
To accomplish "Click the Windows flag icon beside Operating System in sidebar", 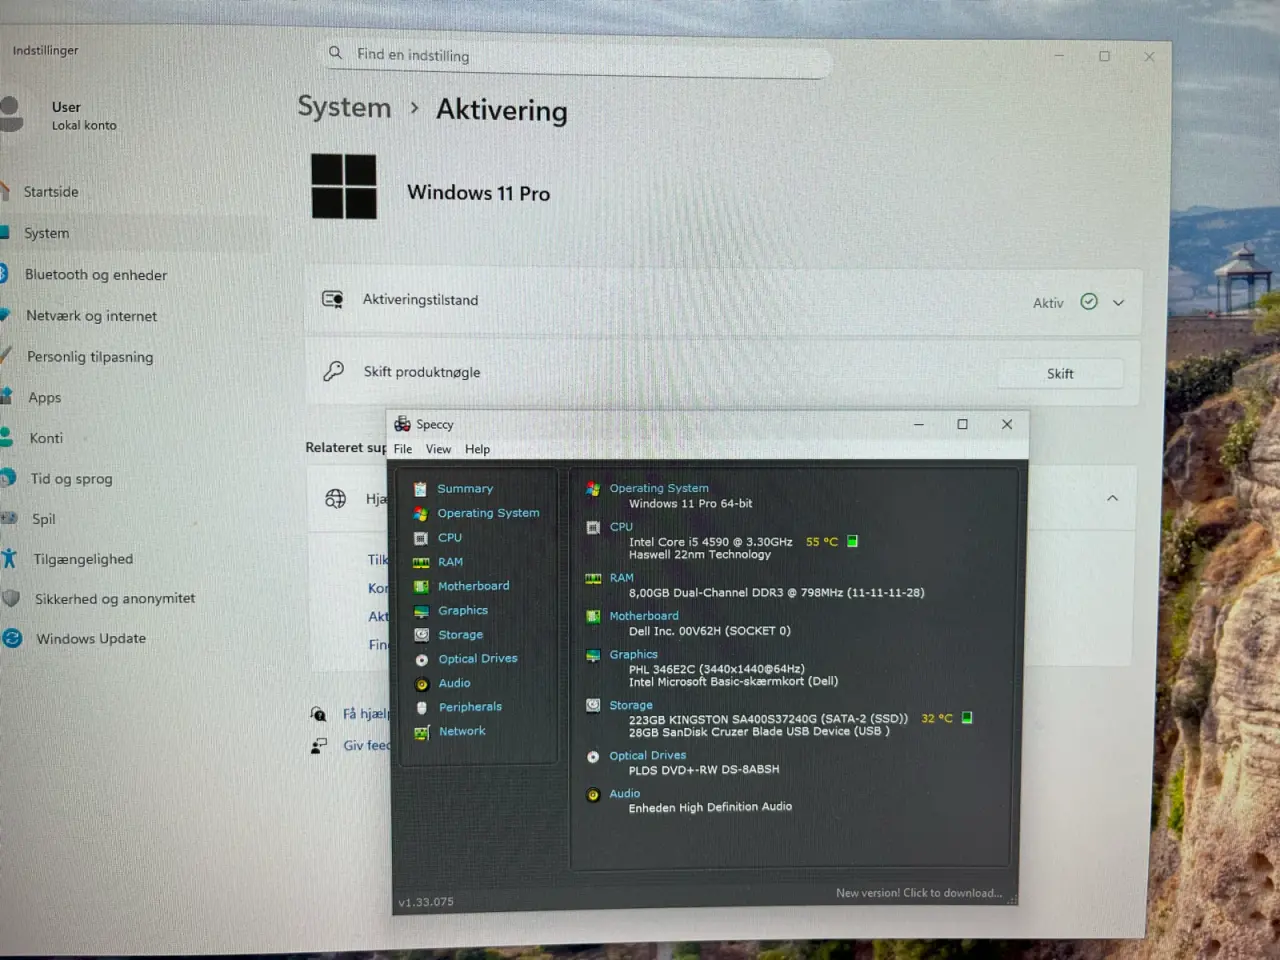I will pyautogui.click(x=421, y=513).
